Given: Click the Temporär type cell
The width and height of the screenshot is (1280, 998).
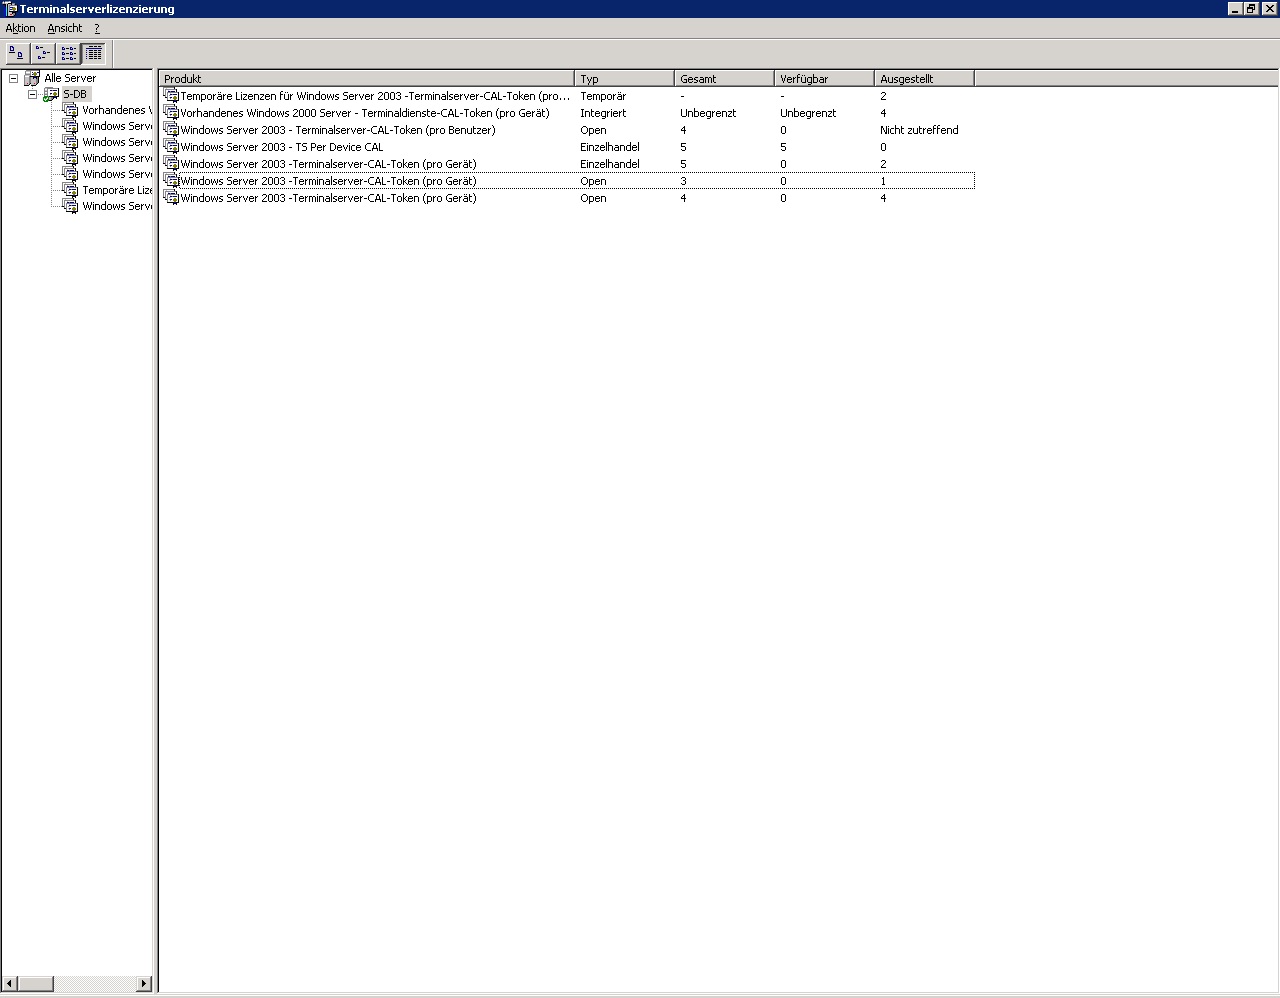Looking at the screenshot, I should tap(603, 96).
